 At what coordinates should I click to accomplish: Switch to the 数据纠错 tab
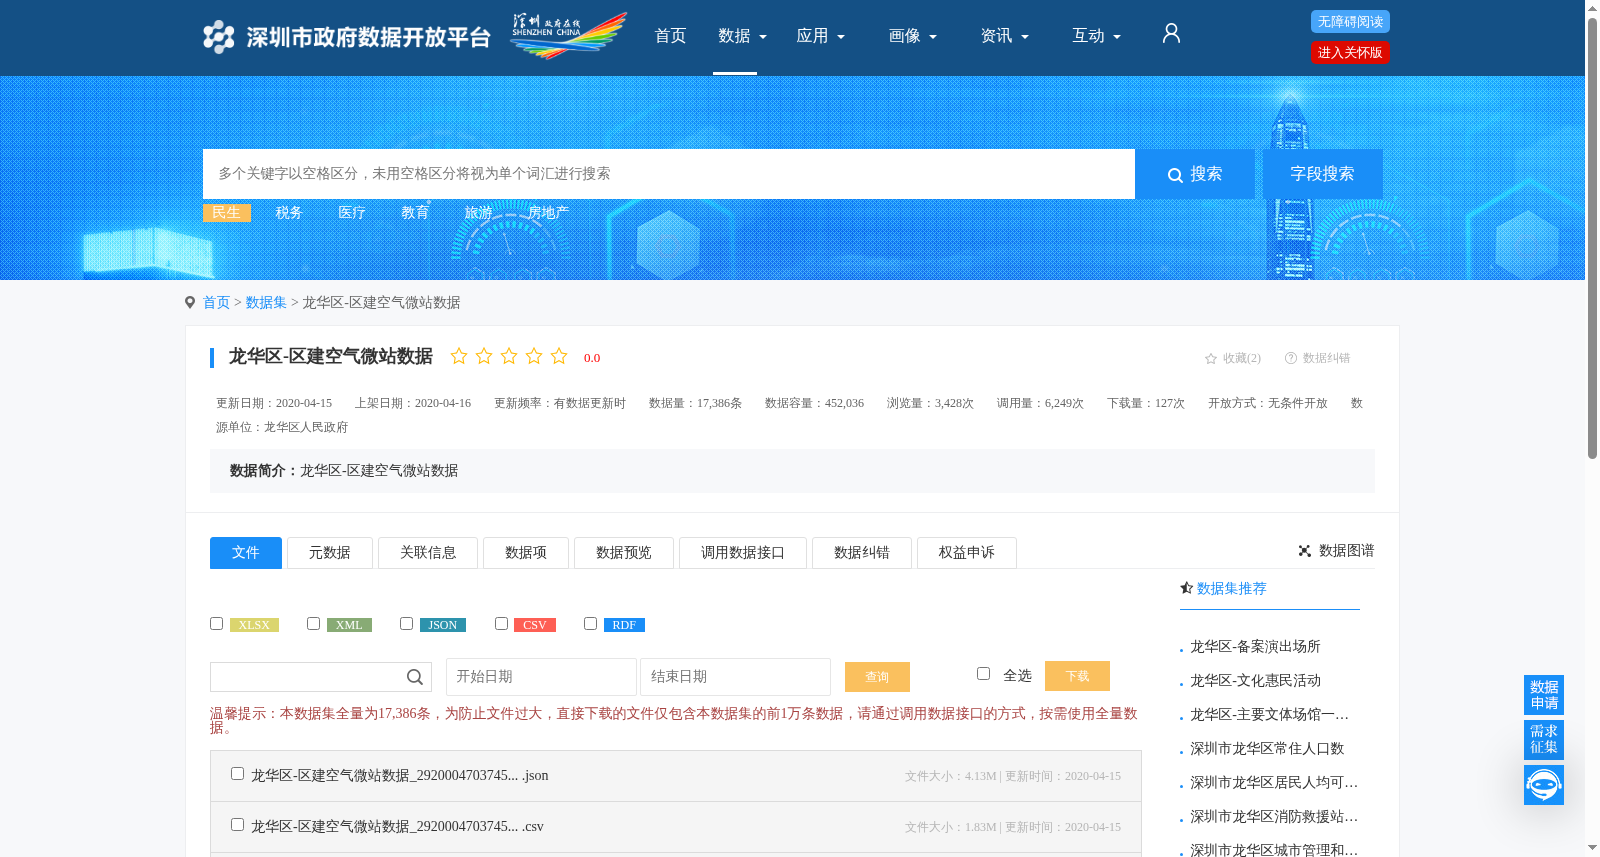(862, 553)
